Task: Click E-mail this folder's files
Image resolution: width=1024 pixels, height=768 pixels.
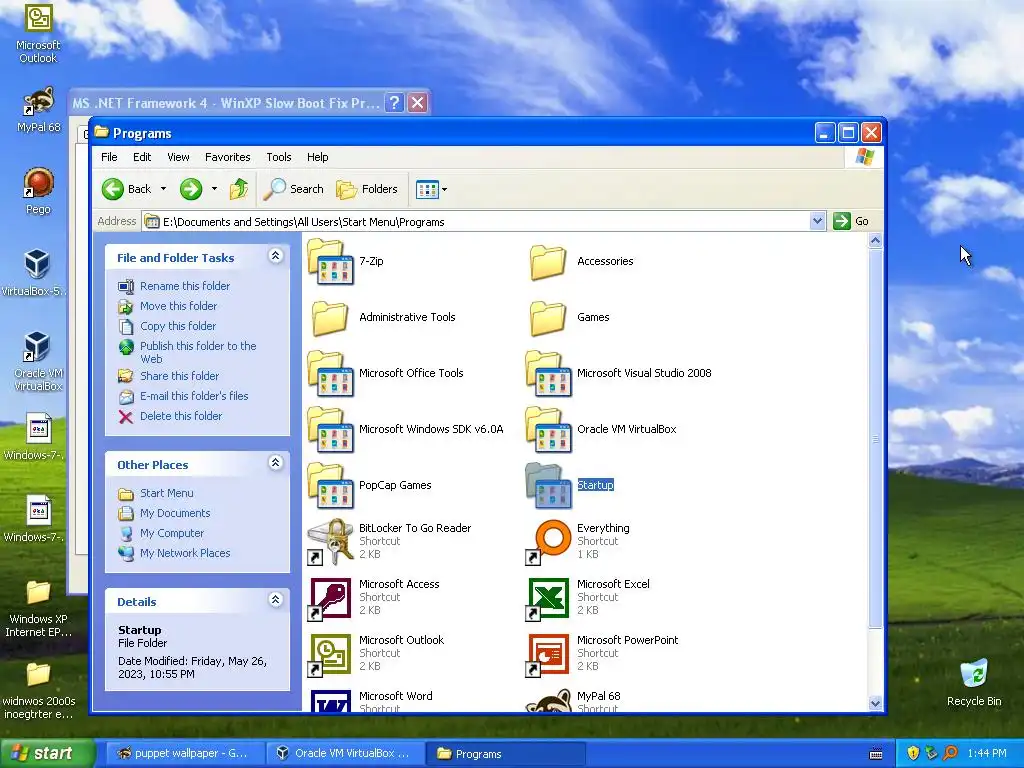Action: 194,396
